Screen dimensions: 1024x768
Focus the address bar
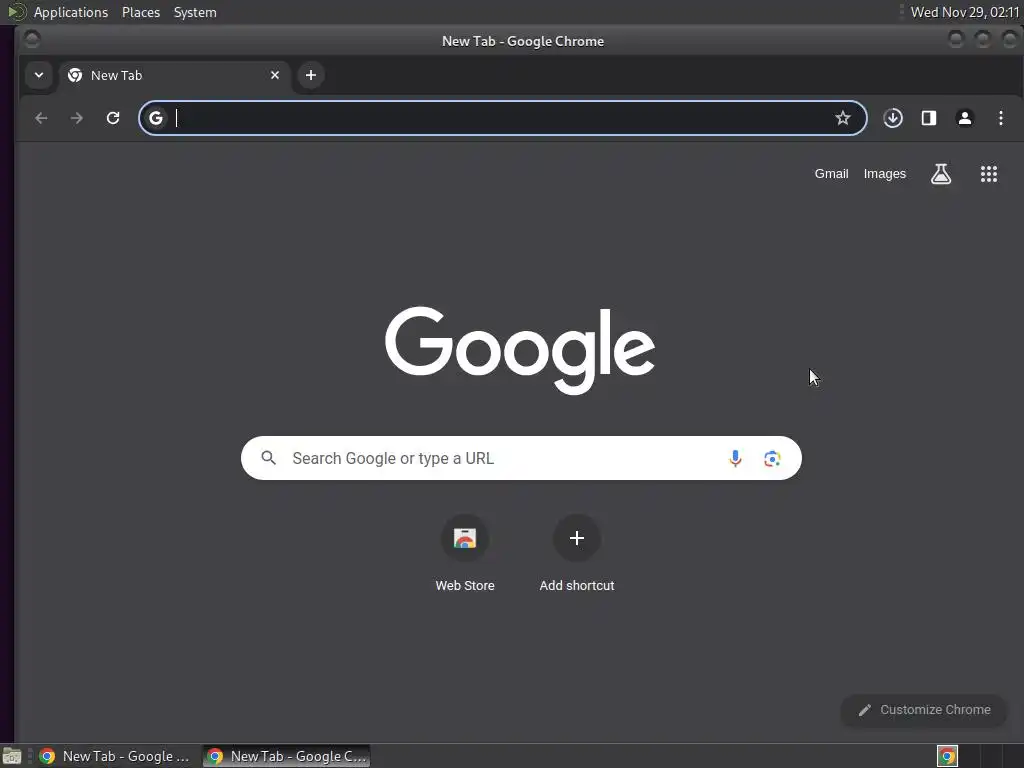503,118
